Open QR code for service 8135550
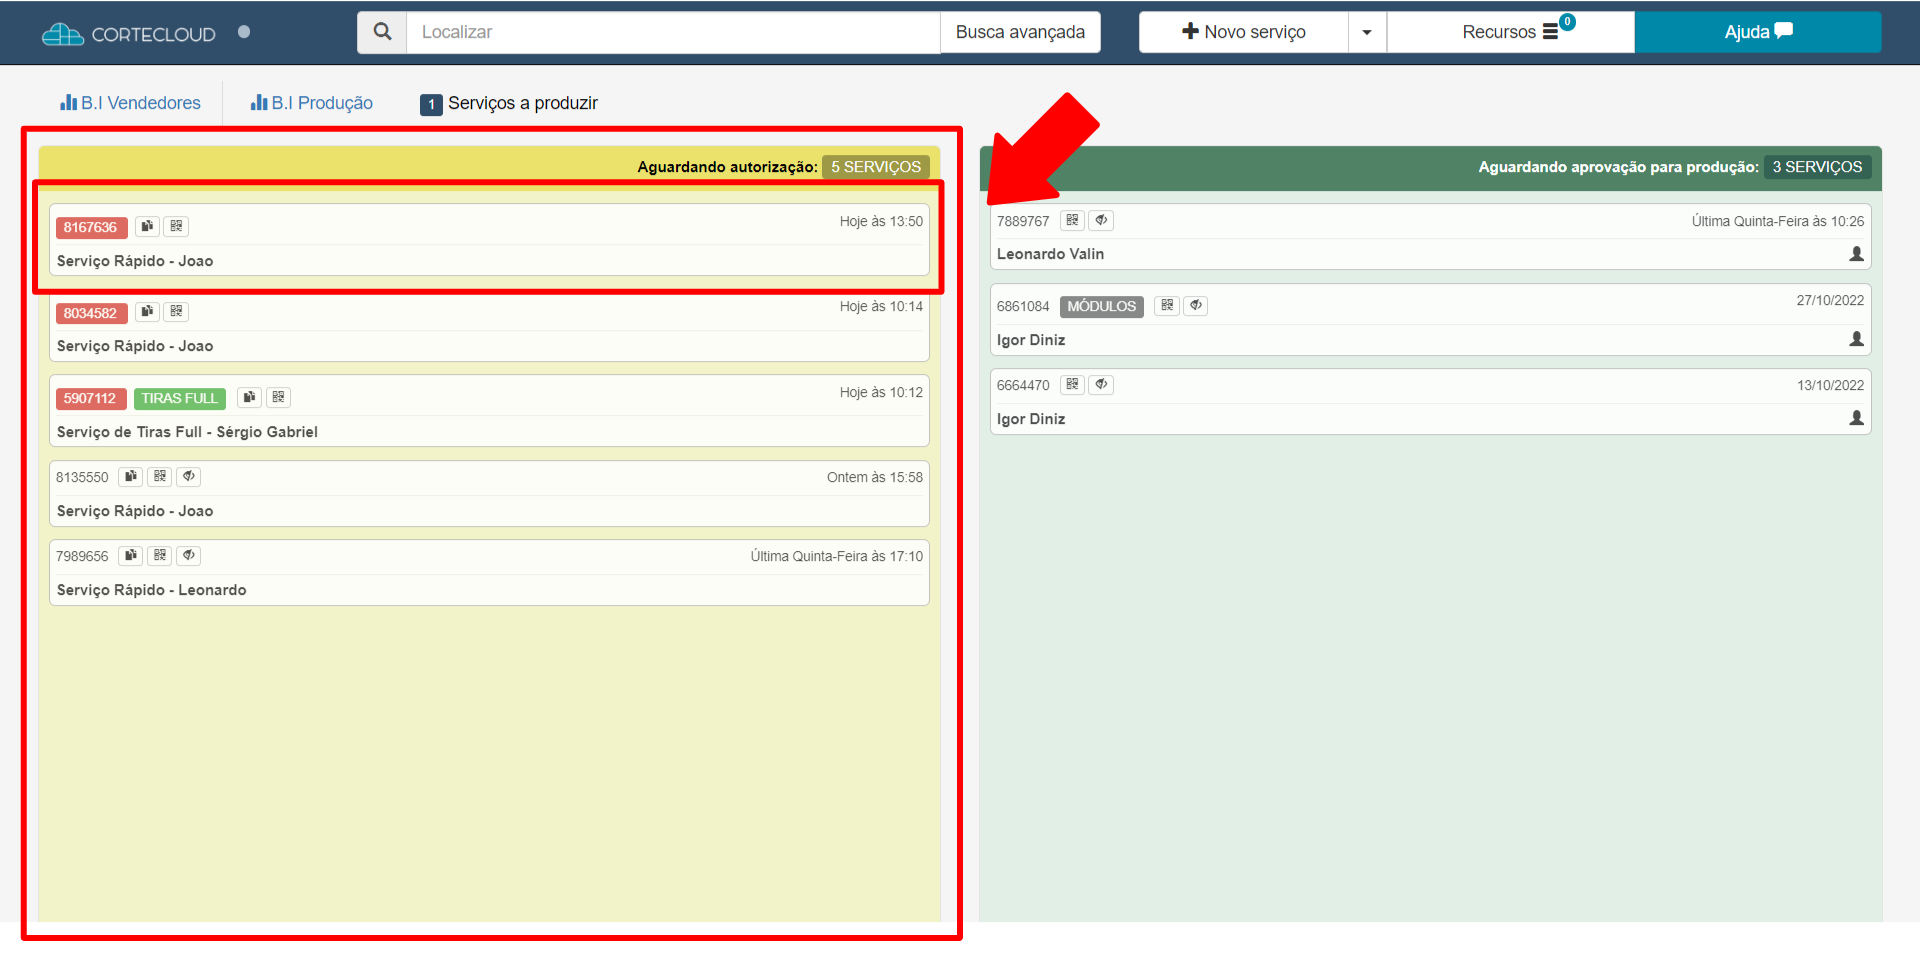1920x958 pixels. click(160, 477)
